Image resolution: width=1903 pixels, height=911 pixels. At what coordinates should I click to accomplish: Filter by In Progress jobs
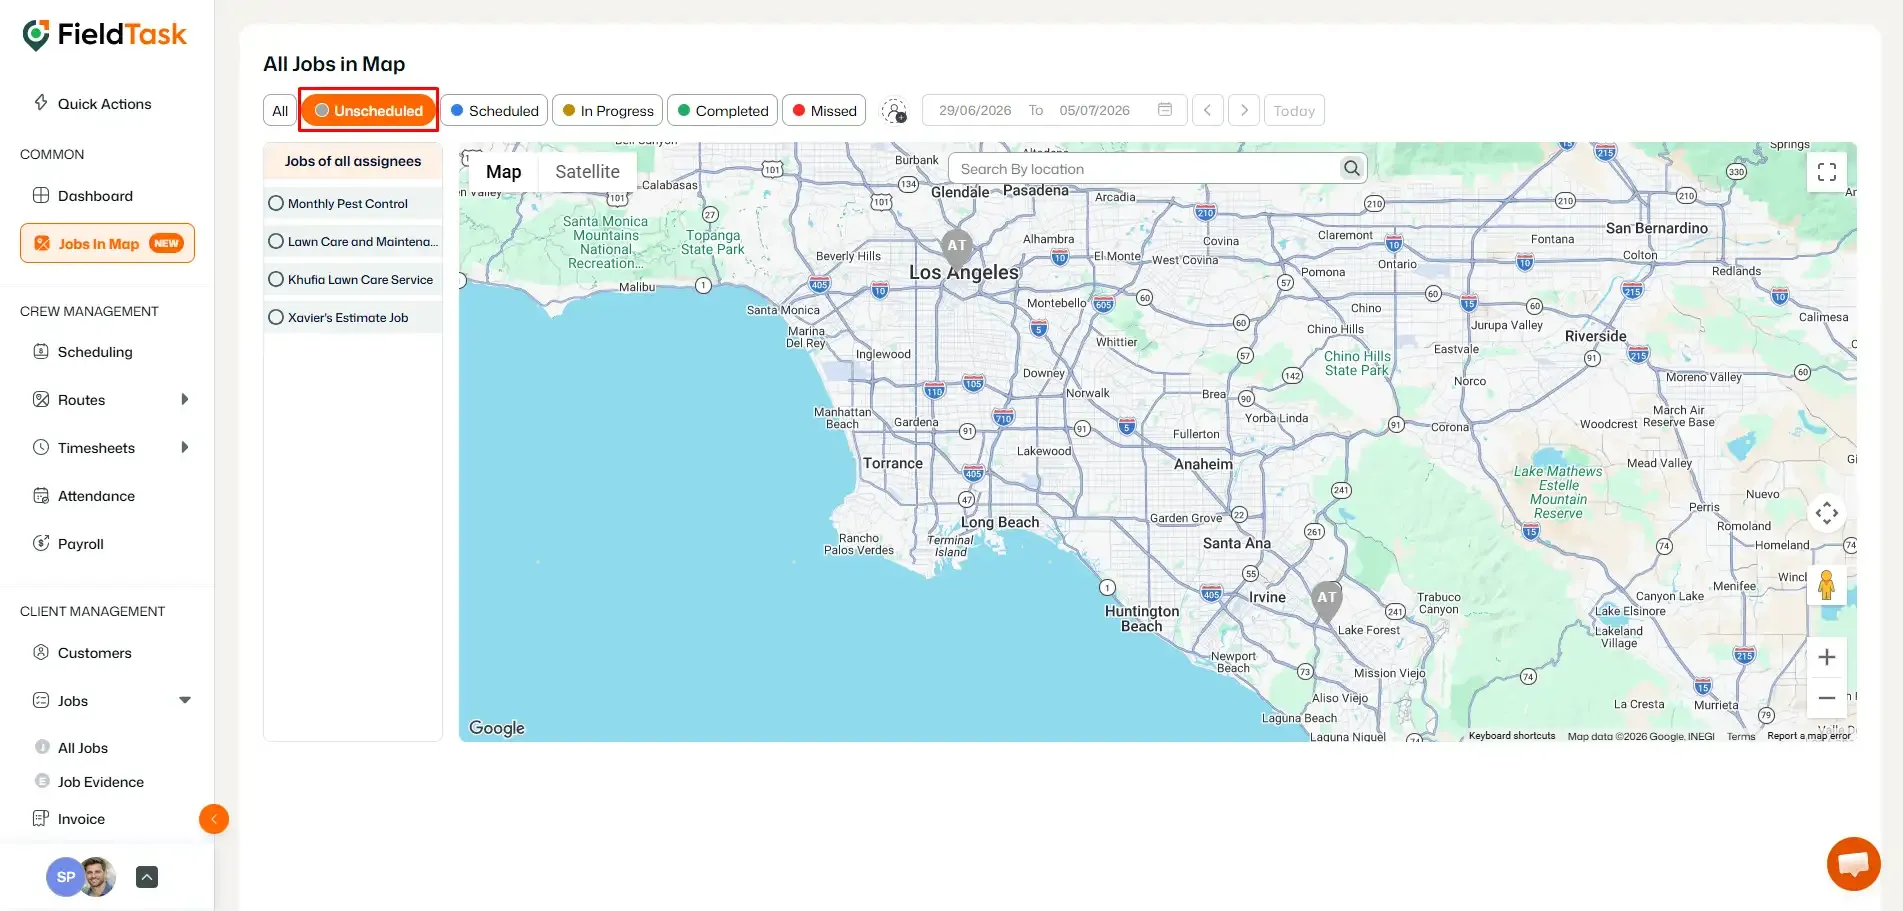tap(607, 111)
